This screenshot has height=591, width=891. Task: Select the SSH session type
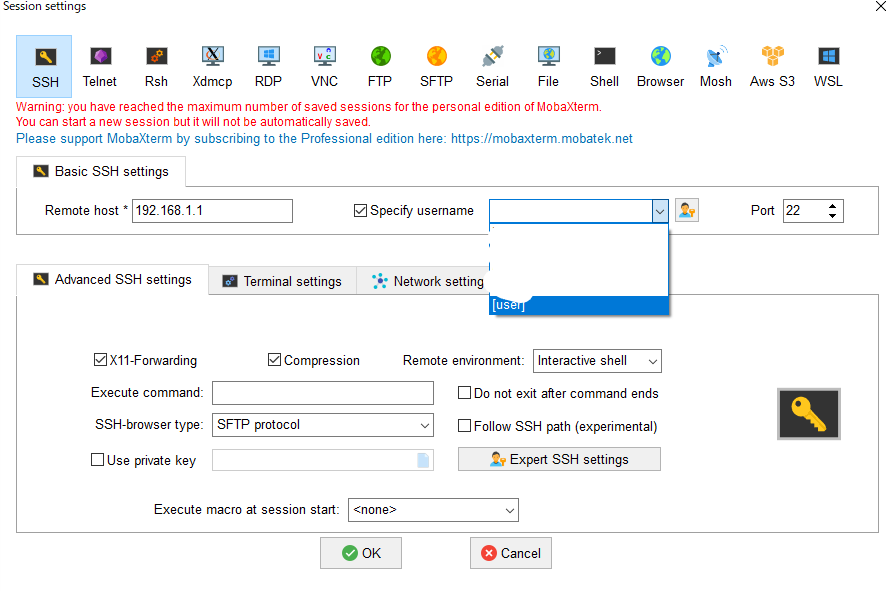coord(44,66)
